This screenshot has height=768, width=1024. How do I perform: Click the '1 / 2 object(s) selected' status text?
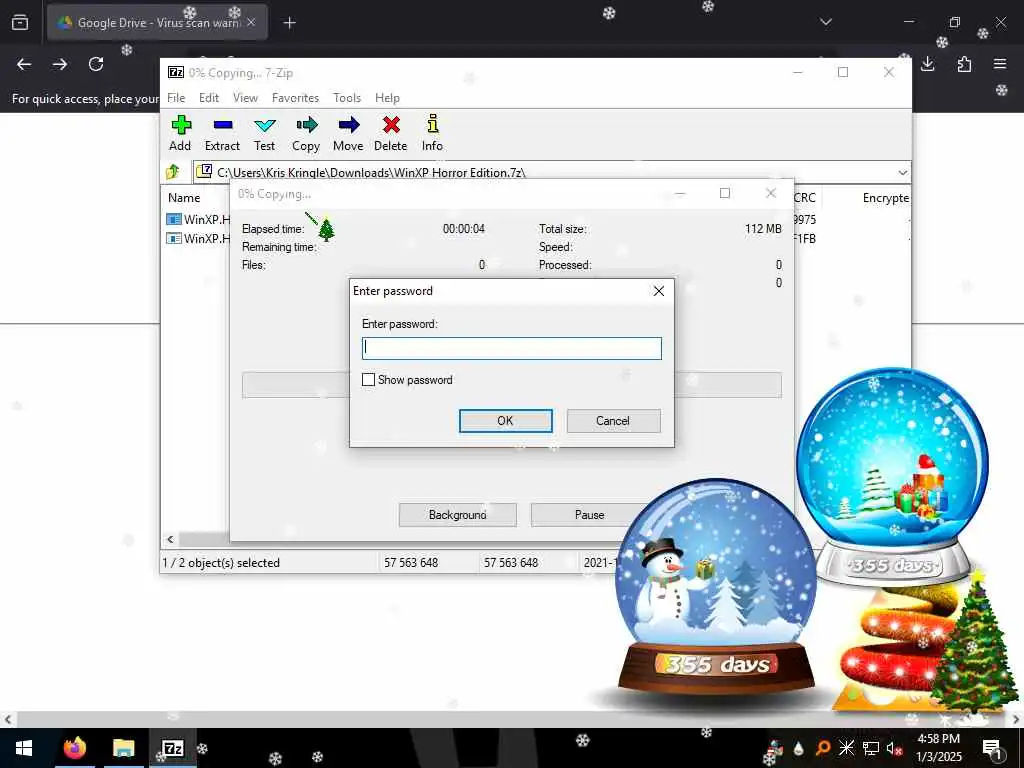221,562
